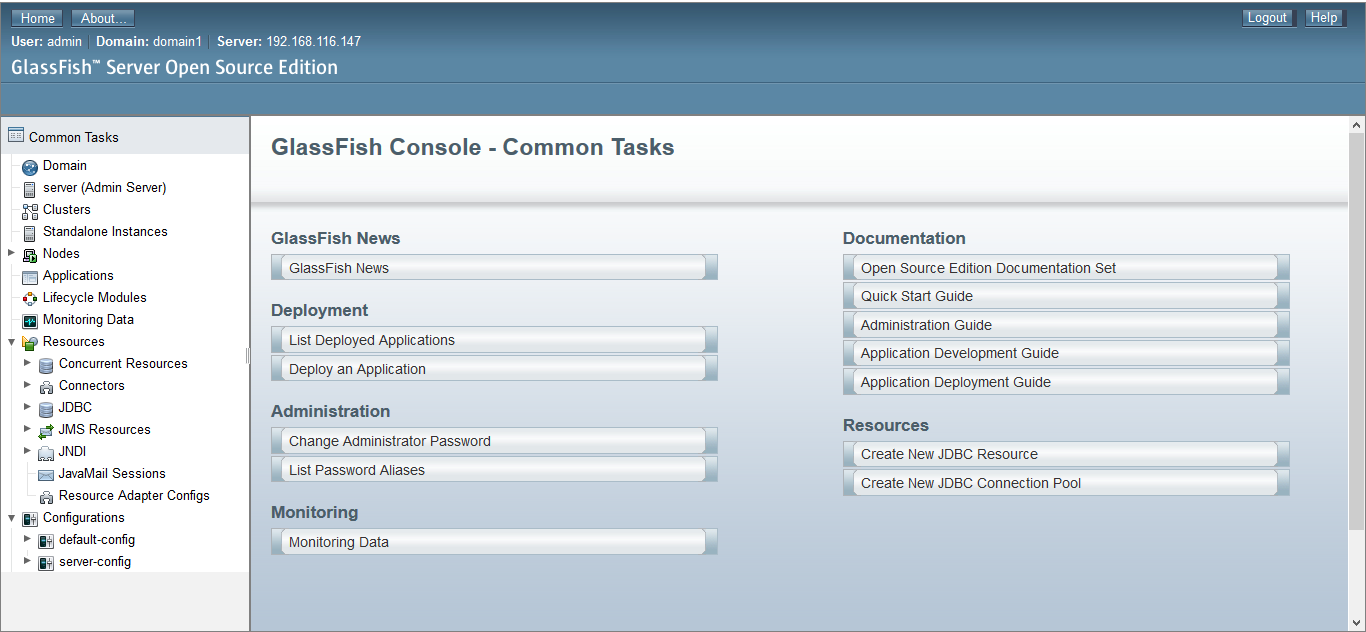Screen dimensions: 1366x632
Task: Click the JDBC database icon
Action: point(46,409)
